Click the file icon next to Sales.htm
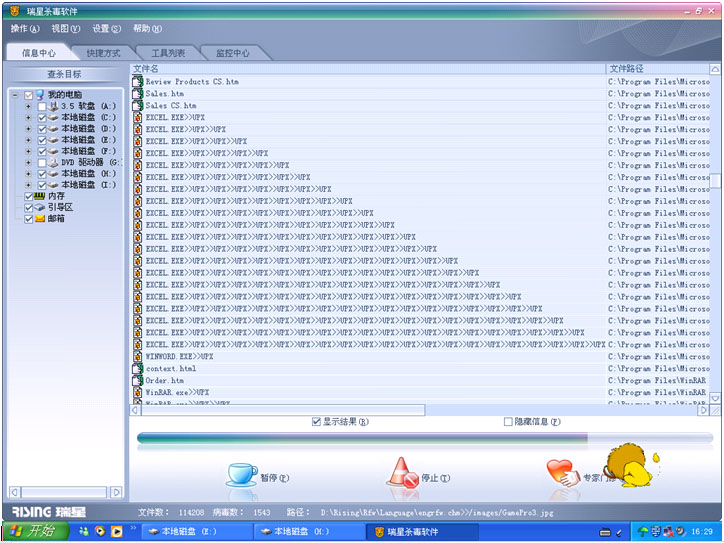The width and height of the screenshot is (724, 543). pos(138,94)
